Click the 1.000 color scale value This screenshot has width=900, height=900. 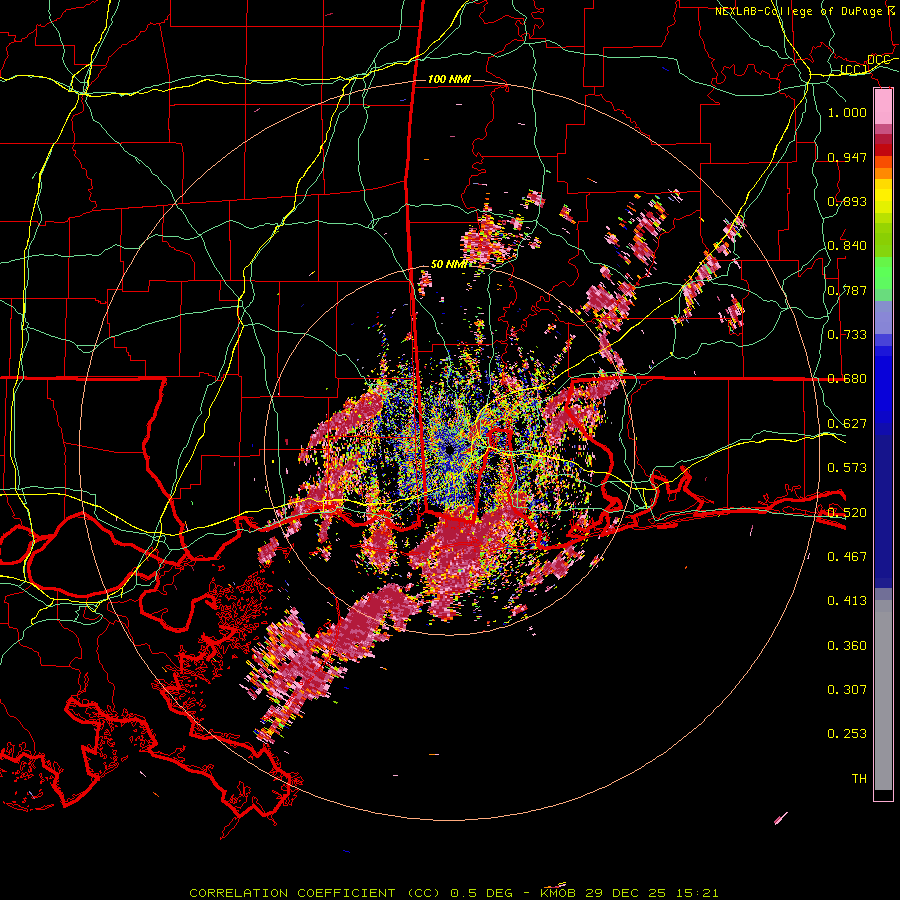point(847,112)
